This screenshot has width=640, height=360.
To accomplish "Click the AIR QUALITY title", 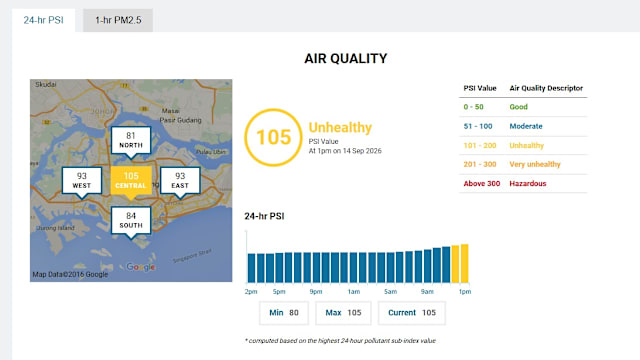I will 346,59.
